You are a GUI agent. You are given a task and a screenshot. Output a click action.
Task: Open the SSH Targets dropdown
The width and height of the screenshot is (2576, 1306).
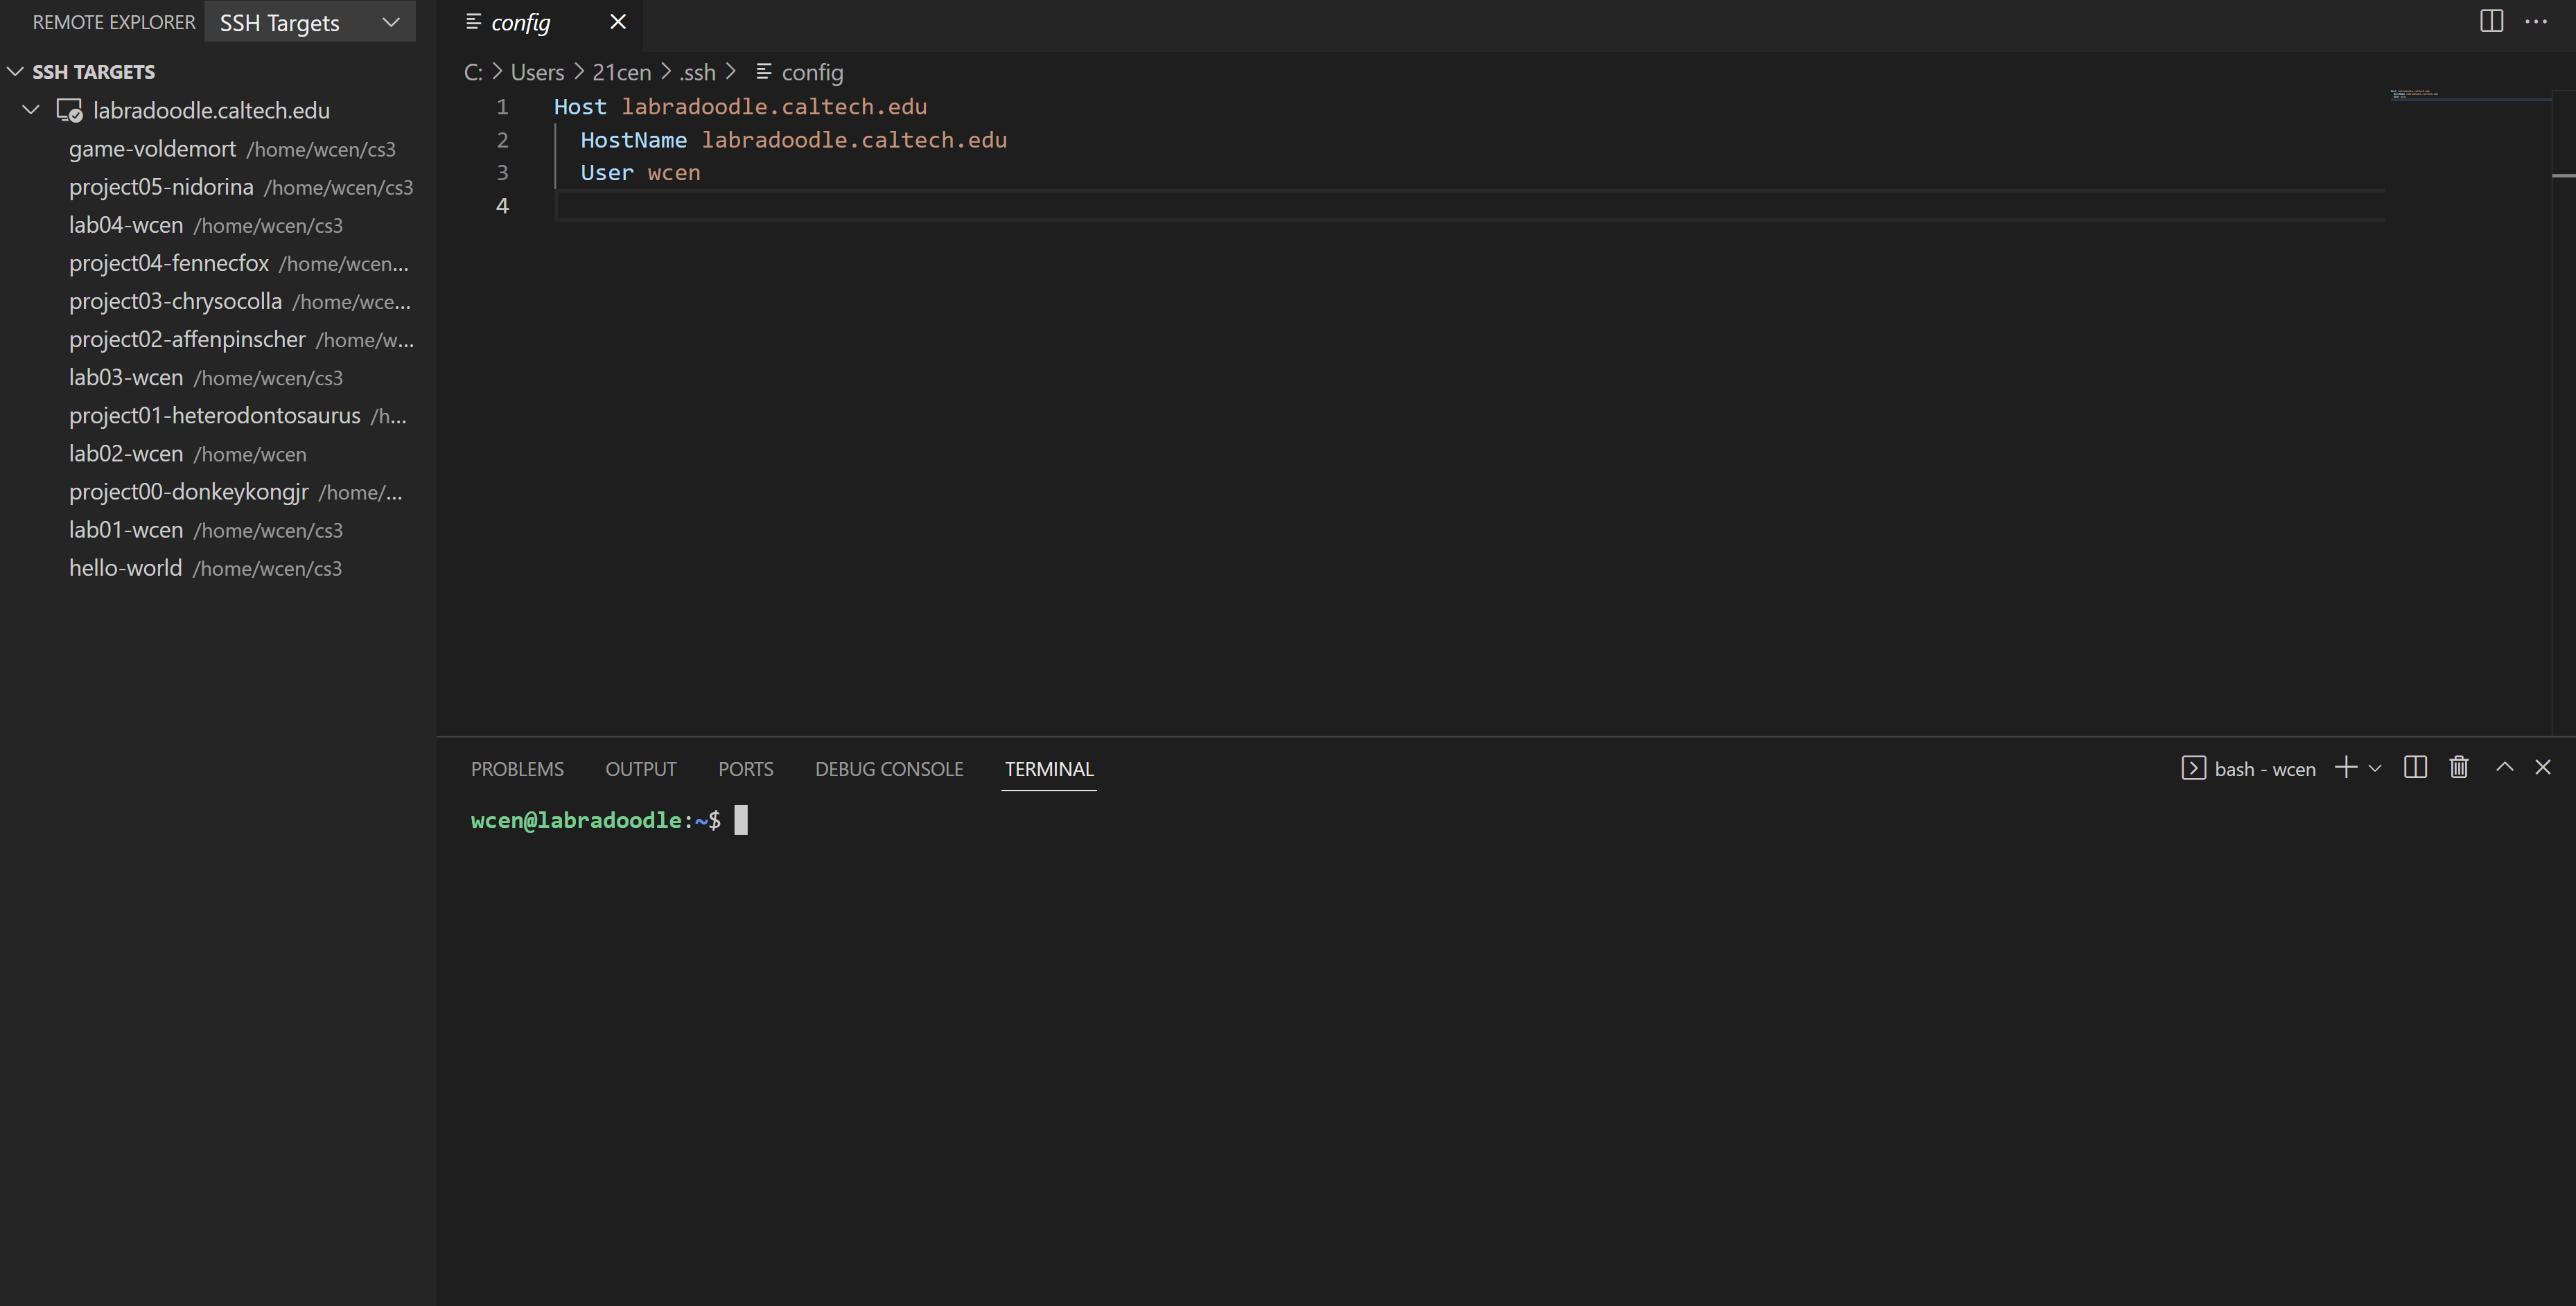pos(309,22)
